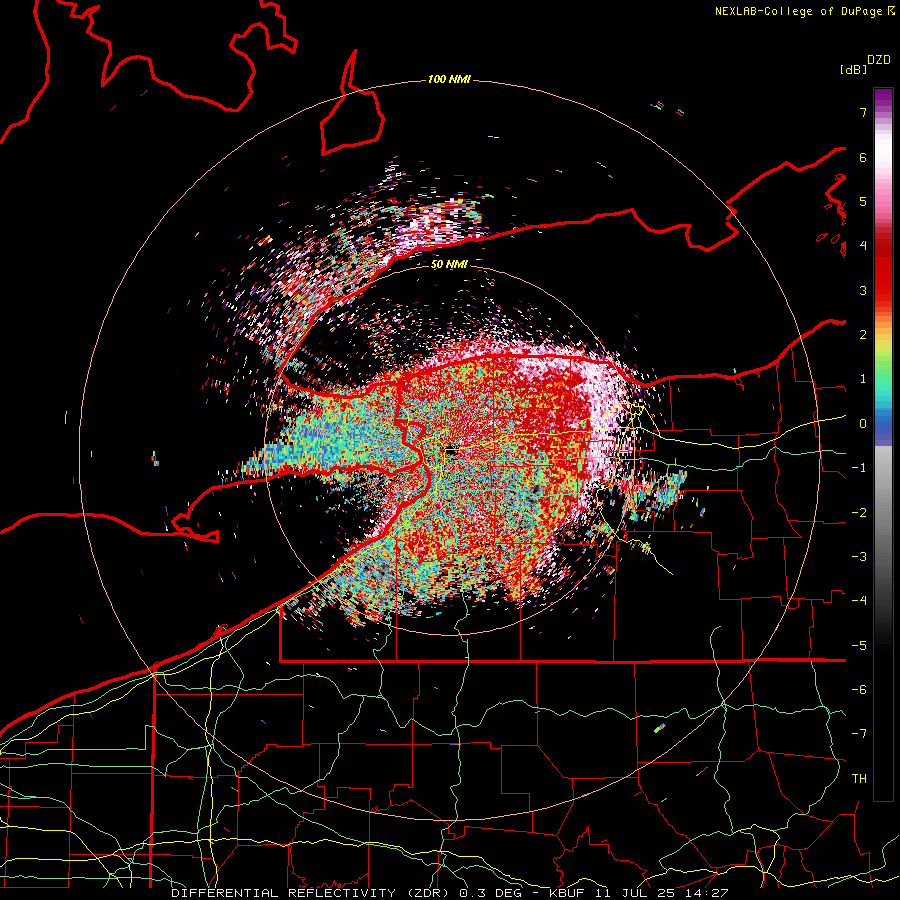Image resolution: width=900 pixels, height=900 pixels.
Task: Select the 0 value on the dB scale
Action: [x=863, y=424]
